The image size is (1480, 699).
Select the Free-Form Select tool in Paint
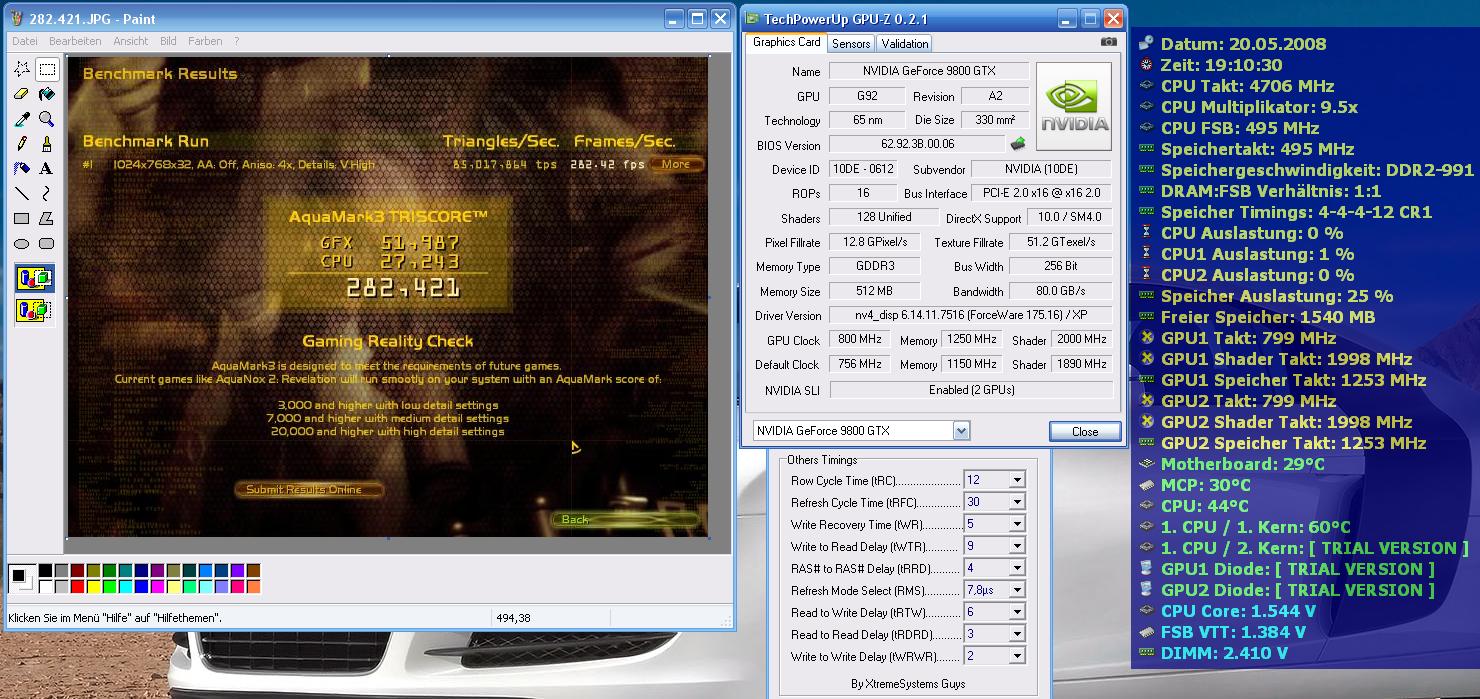(x=22, y=69)
